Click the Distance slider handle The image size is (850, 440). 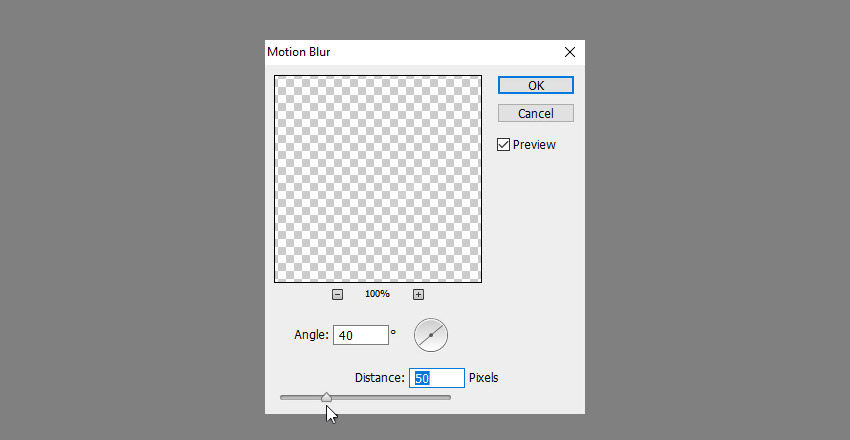(326, 398)
